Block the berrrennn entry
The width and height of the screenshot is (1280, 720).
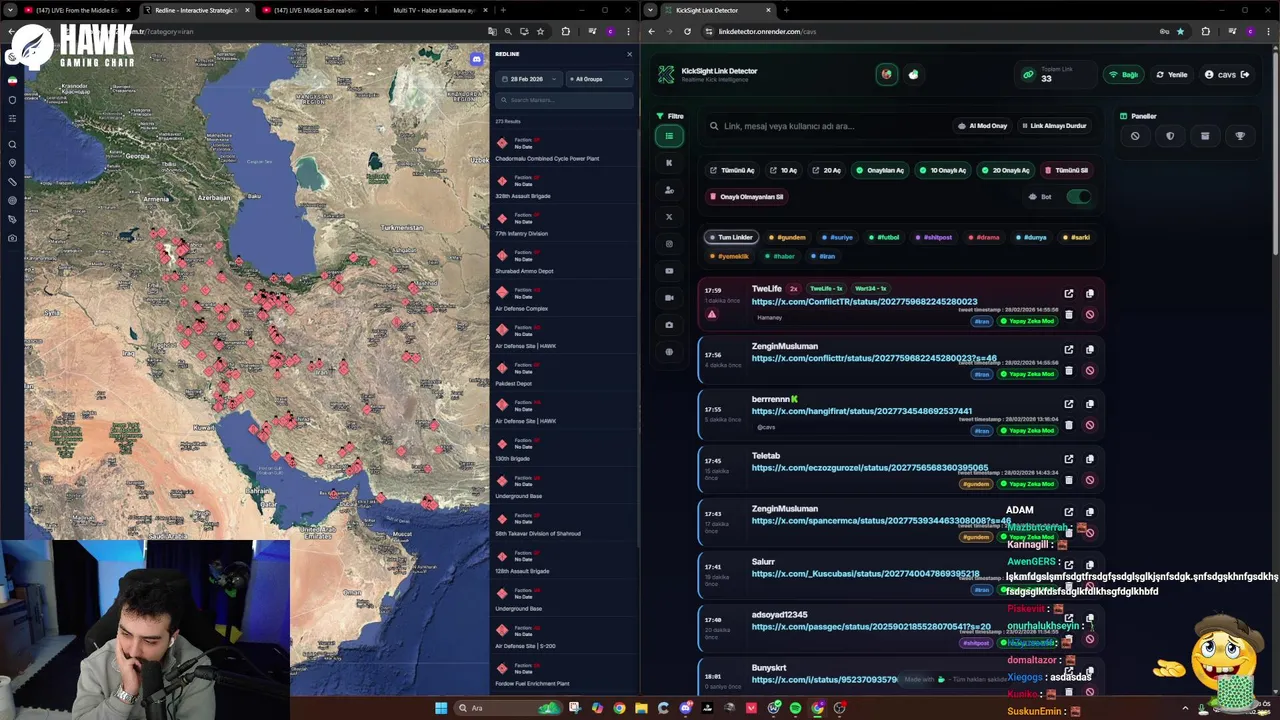tap(1090, 425)
